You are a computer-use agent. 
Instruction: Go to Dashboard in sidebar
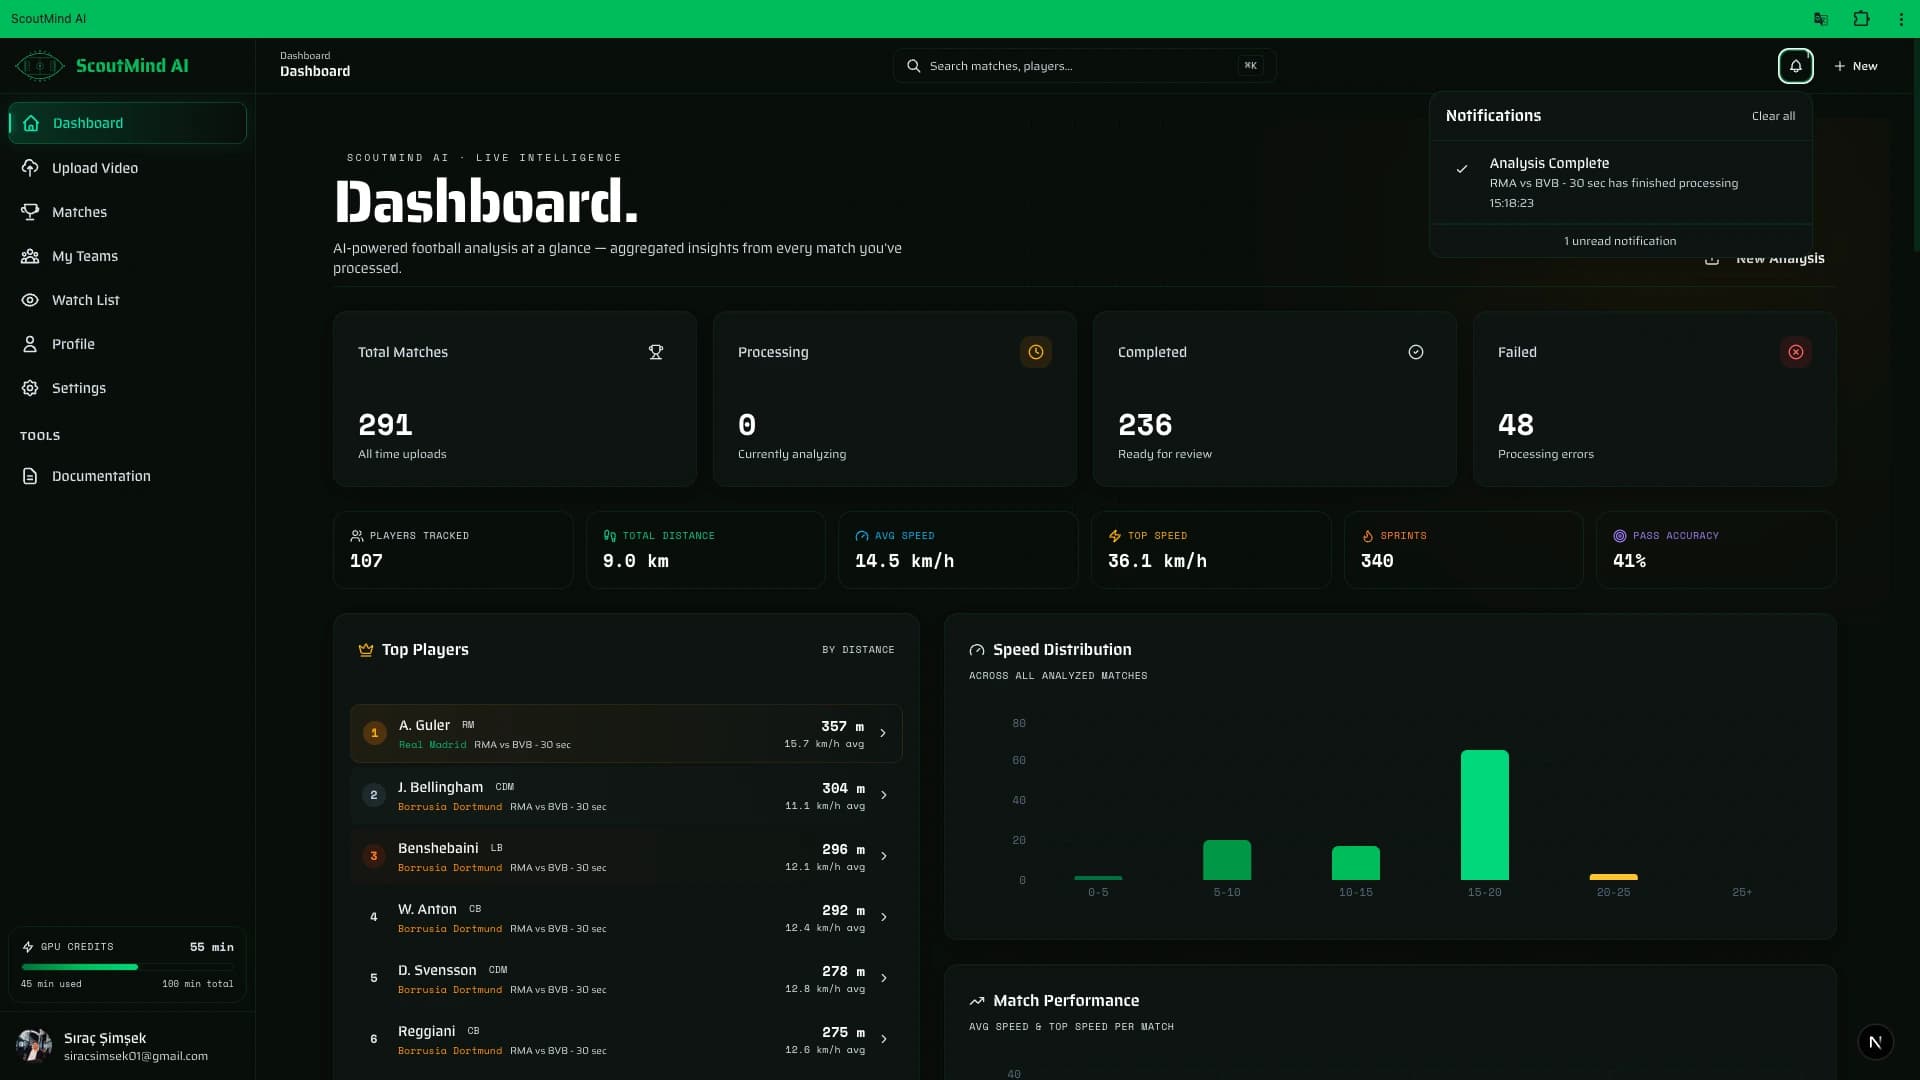pyautogui.click(x=127, y=123)
